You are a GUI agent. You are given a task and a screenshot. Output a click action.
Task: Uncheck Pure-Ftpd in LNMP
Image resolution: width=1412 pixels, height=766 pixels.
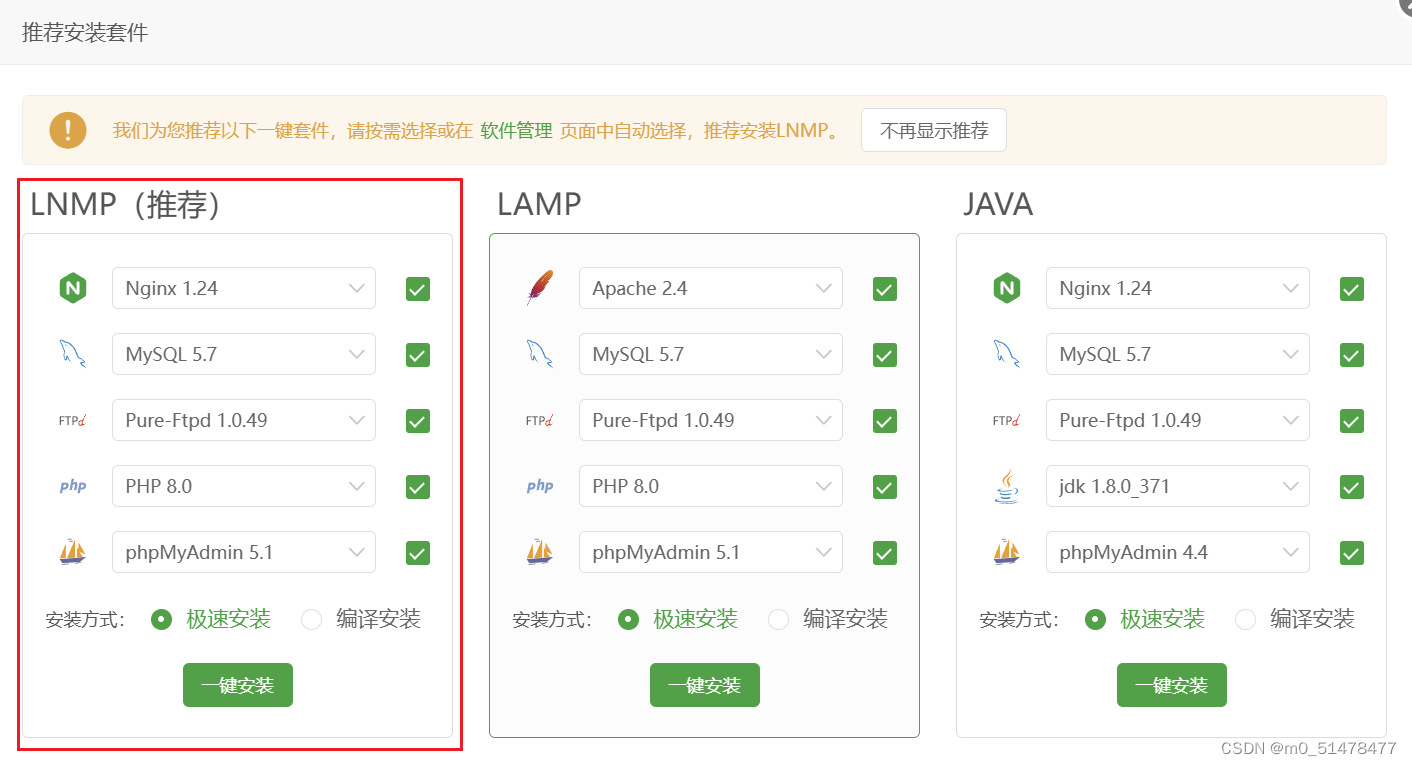[418, 421]
